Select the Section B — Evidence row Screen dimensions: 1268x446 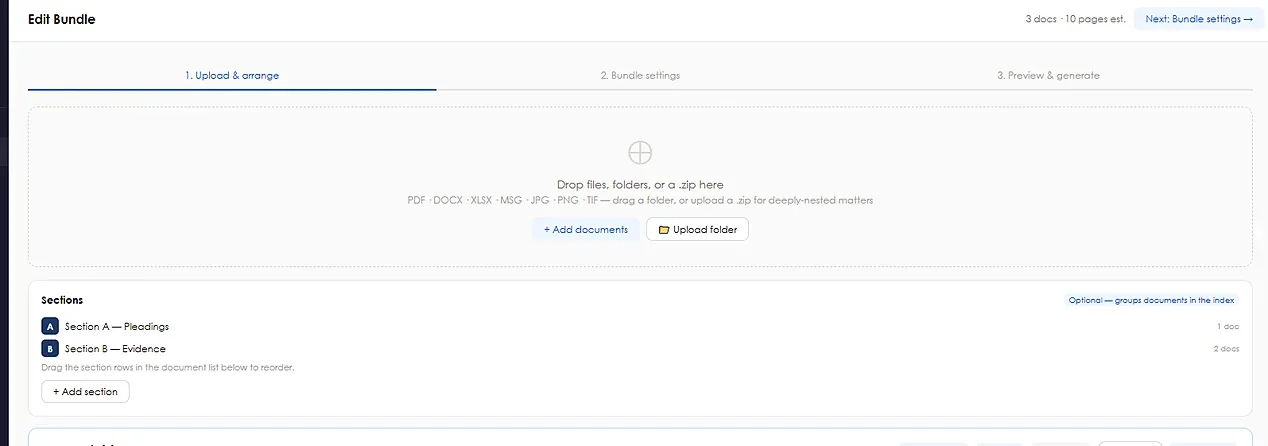coord(640,349)
